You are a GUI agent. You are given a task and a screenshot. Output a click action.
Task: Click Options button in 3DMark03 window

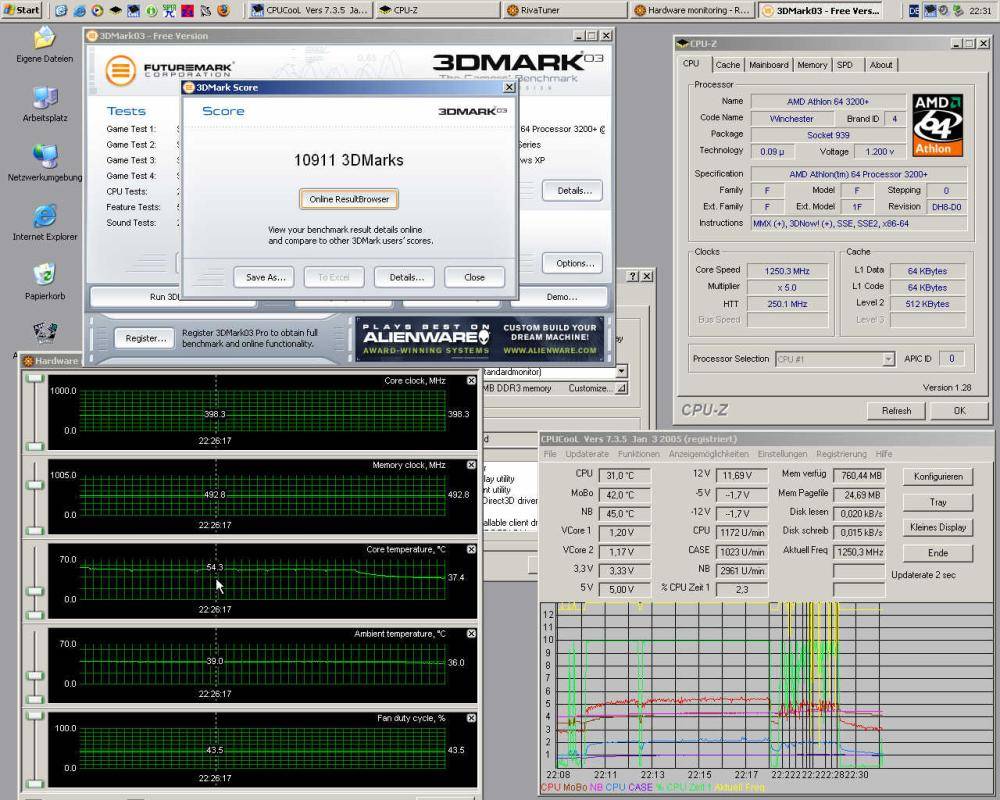573,263
